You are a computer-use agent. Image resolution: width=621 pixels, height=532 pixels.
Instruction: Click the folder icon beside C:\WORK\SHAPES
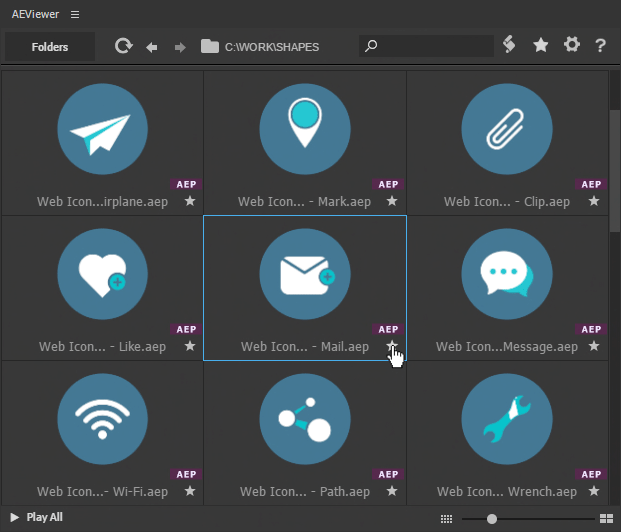pyautogui.click(x=210, y=46)
